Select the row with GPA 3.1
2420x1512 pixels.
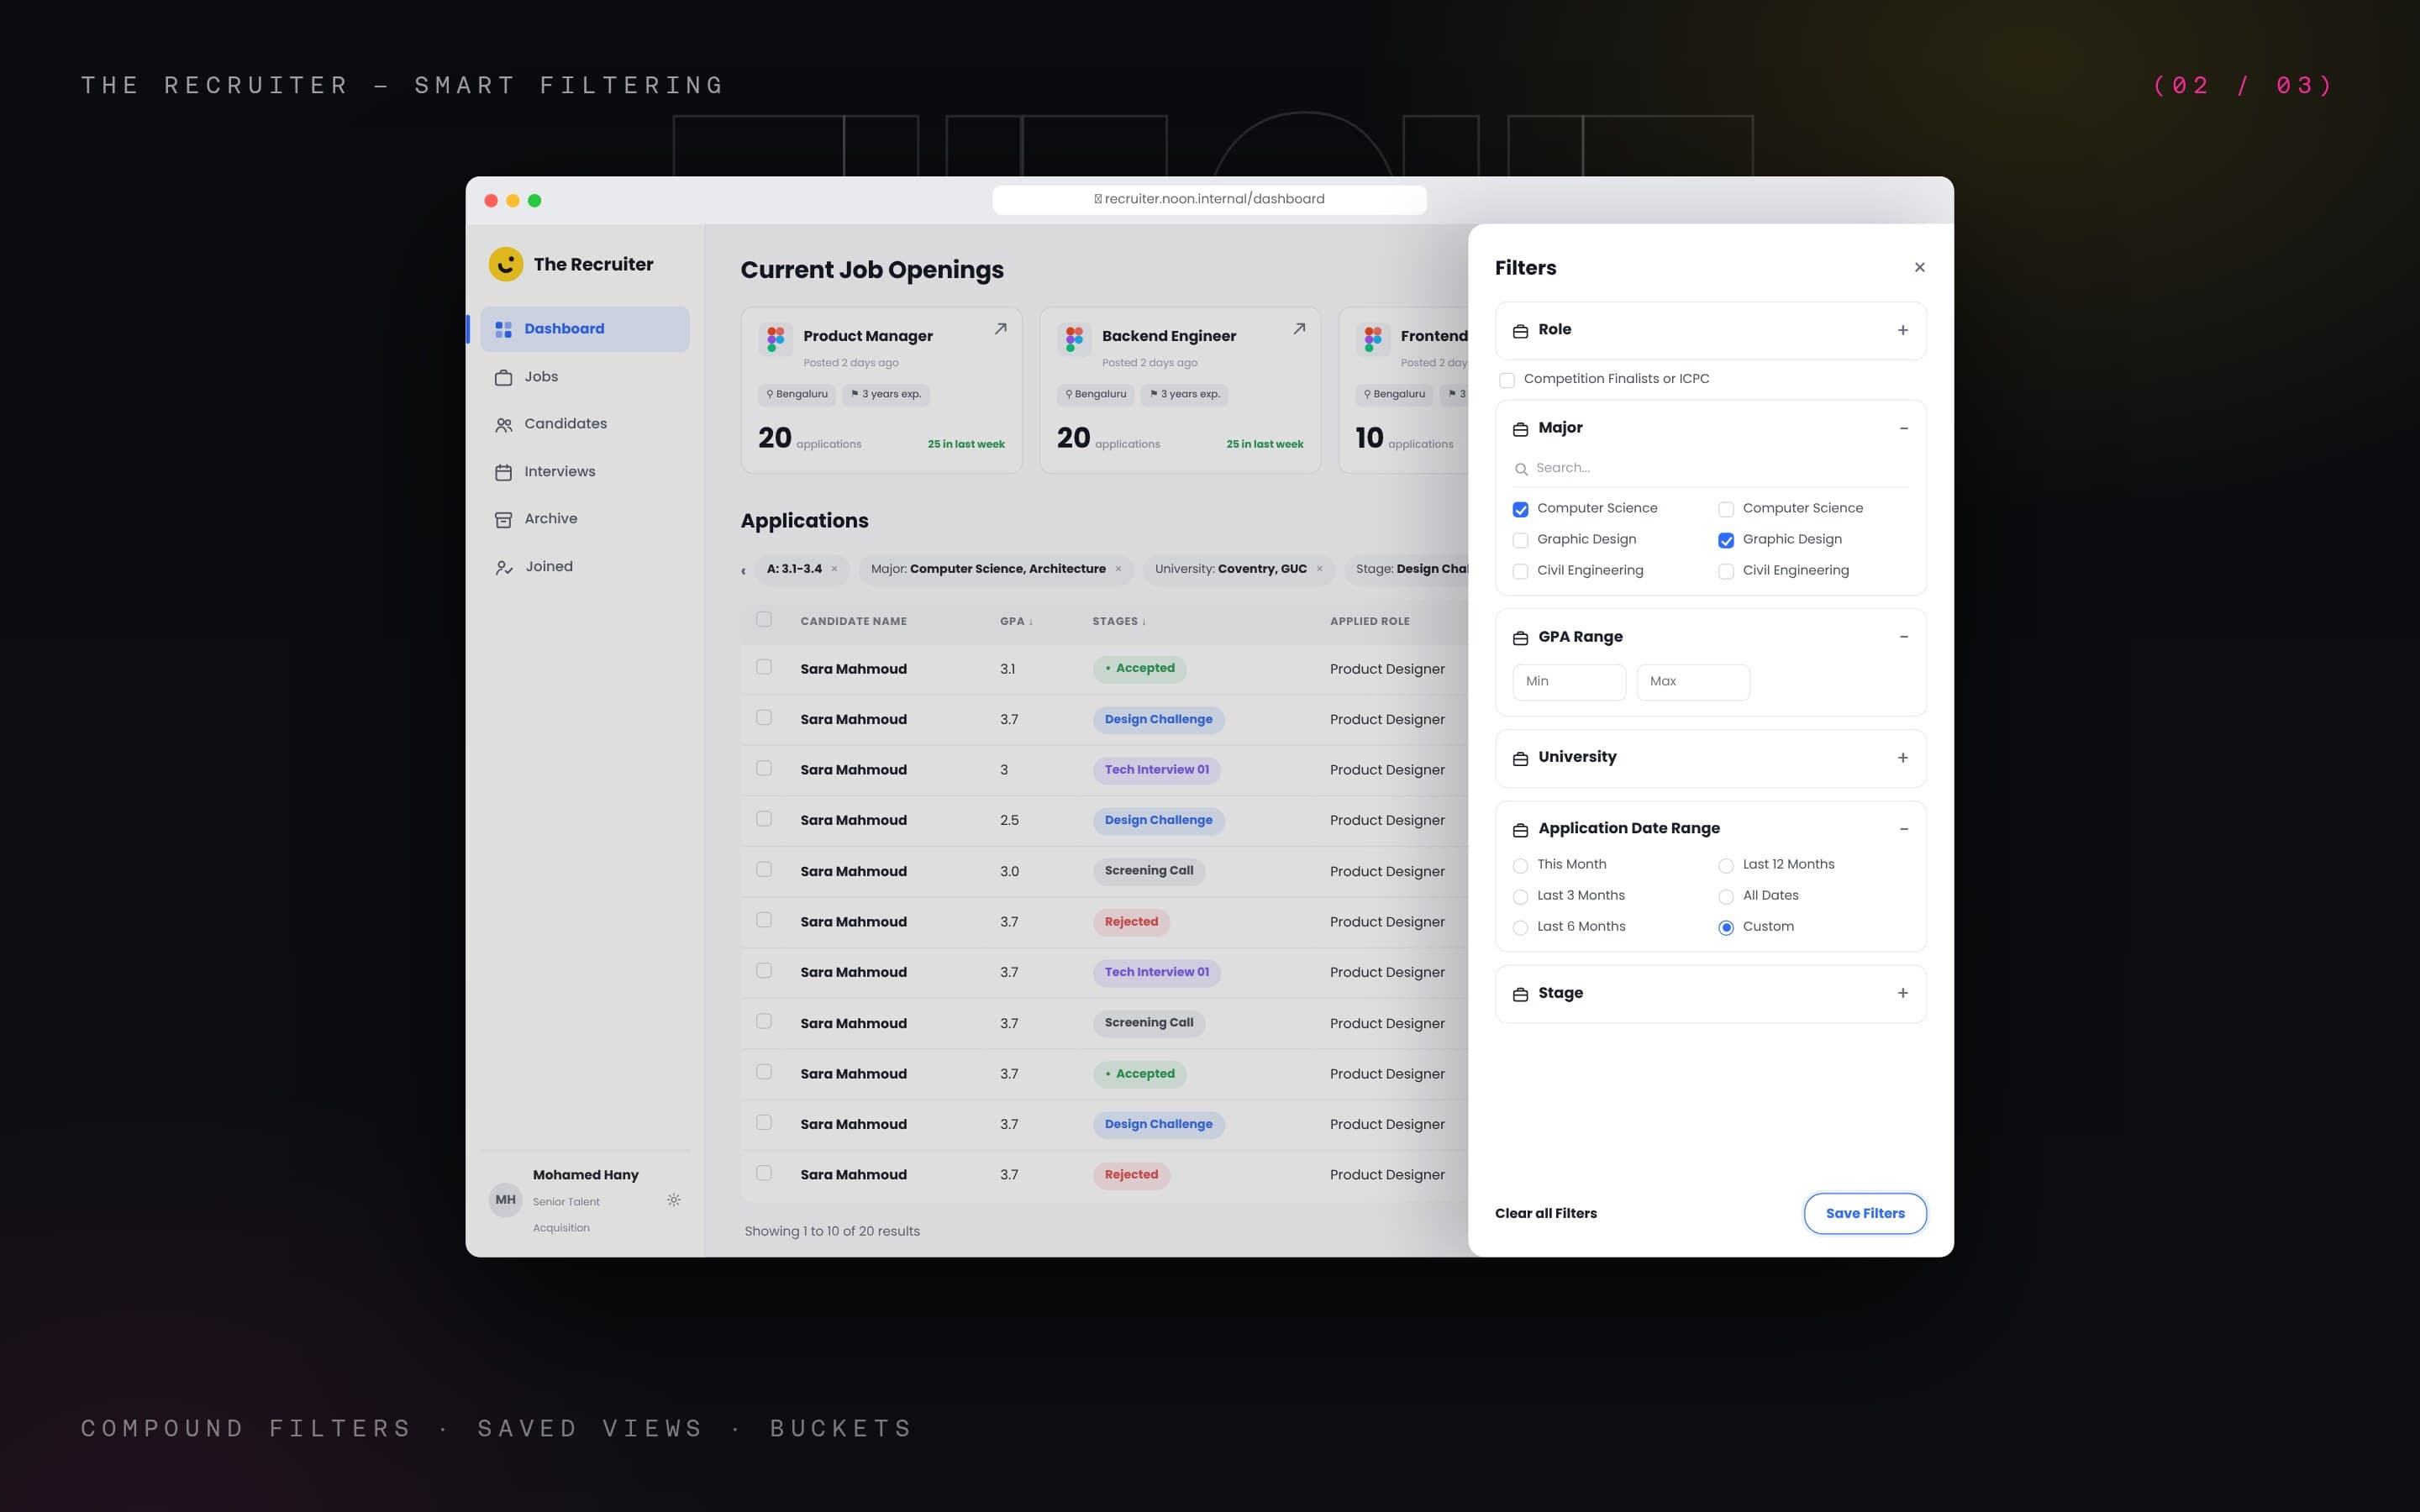(x=764, y=667)
